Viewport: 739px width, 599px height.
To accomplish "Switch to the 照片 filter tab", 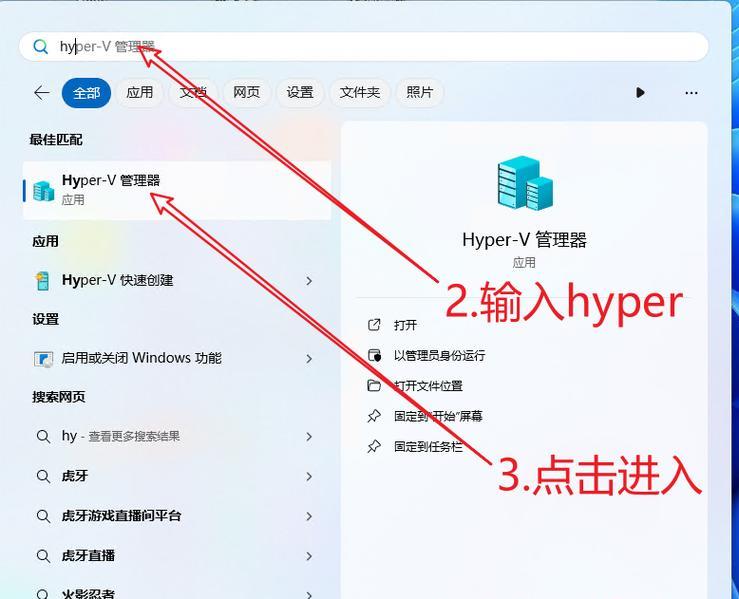I will point(419,92).
